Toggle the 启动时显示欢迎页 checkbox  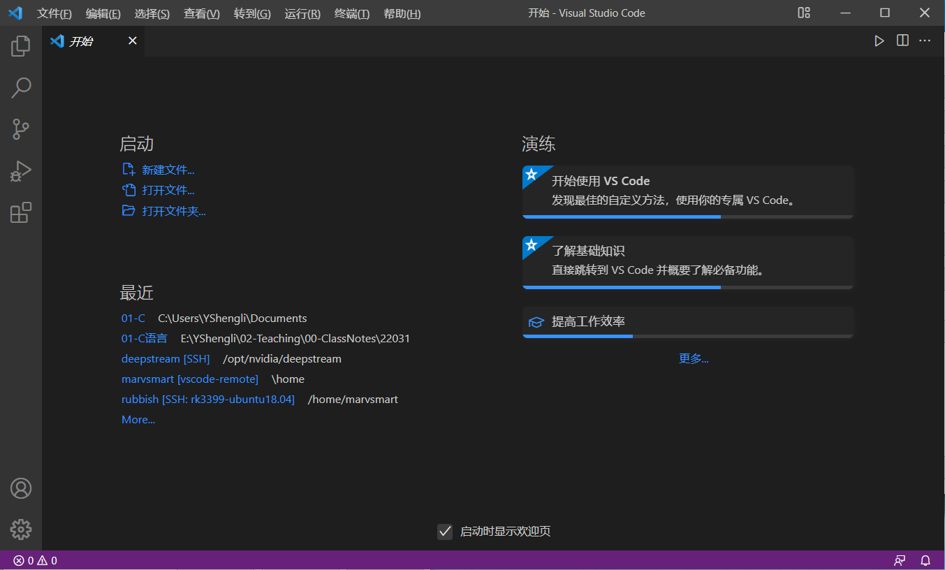coord(445,531)
